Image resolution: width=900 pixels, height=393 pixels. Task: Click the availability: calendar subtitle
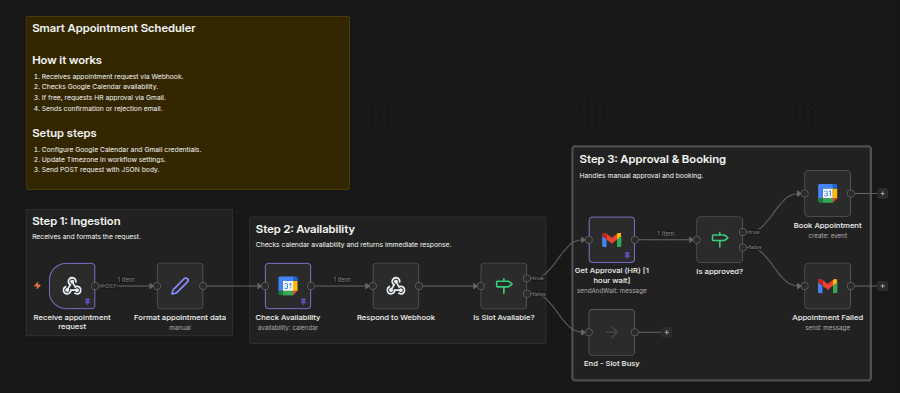(288, 328)
